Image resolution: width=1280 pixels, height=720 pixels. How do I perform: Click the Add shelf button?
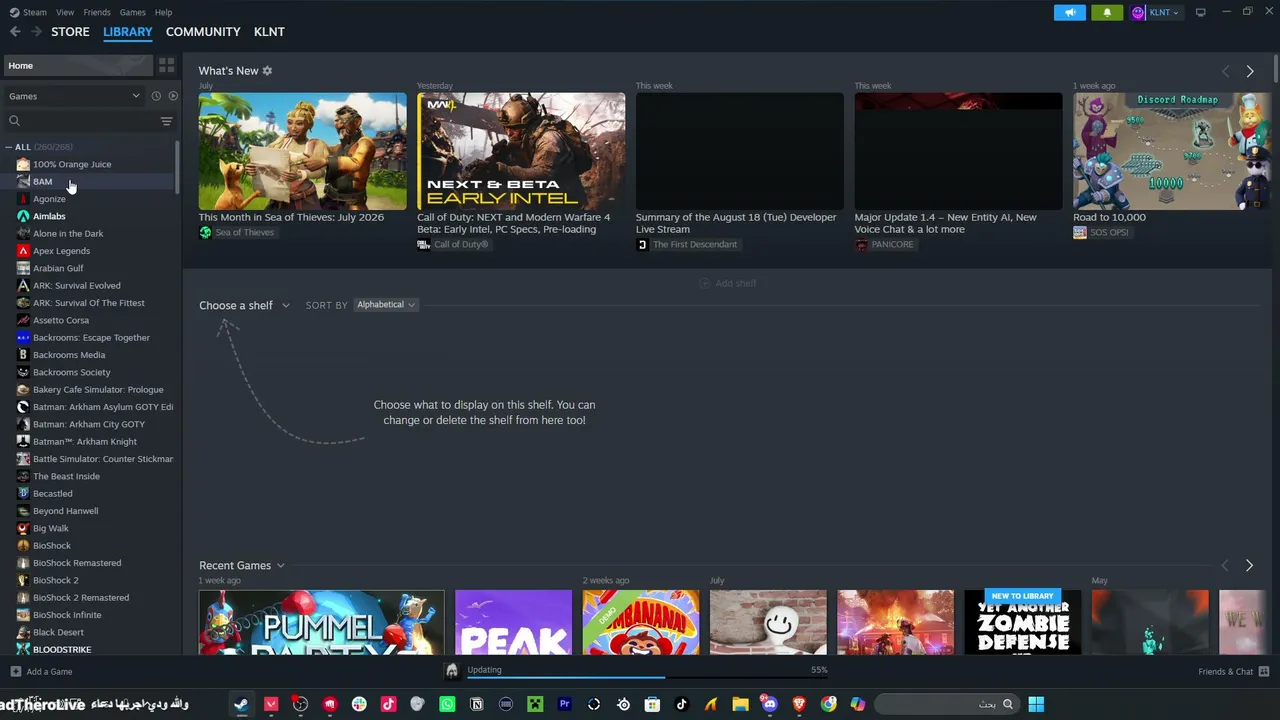point(727,283)
